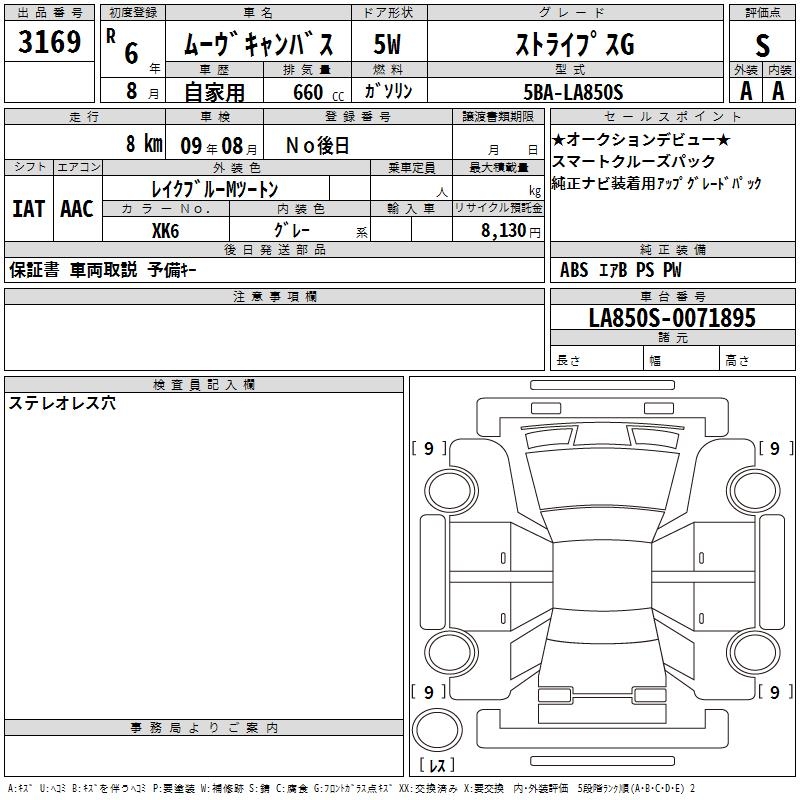Select the 外装 rating header

(x=746, y=70)
